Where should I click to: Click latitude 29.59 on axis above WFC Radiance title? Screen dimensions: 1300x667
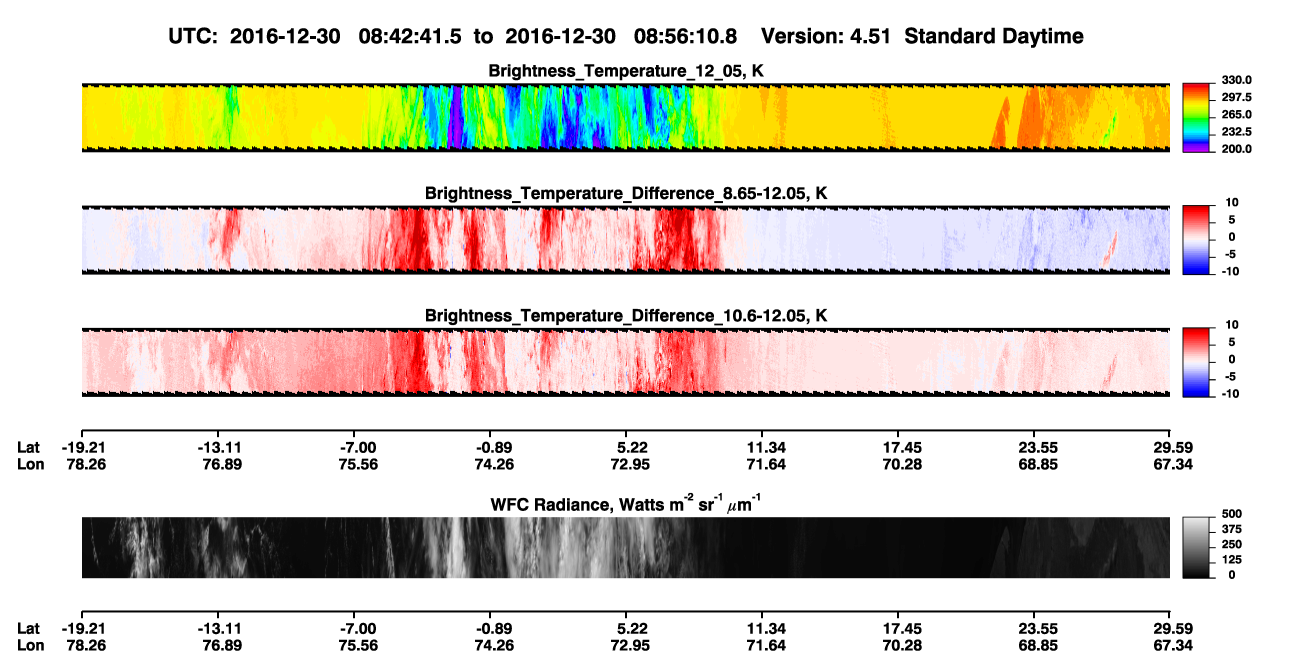[x=1171, y=447]
